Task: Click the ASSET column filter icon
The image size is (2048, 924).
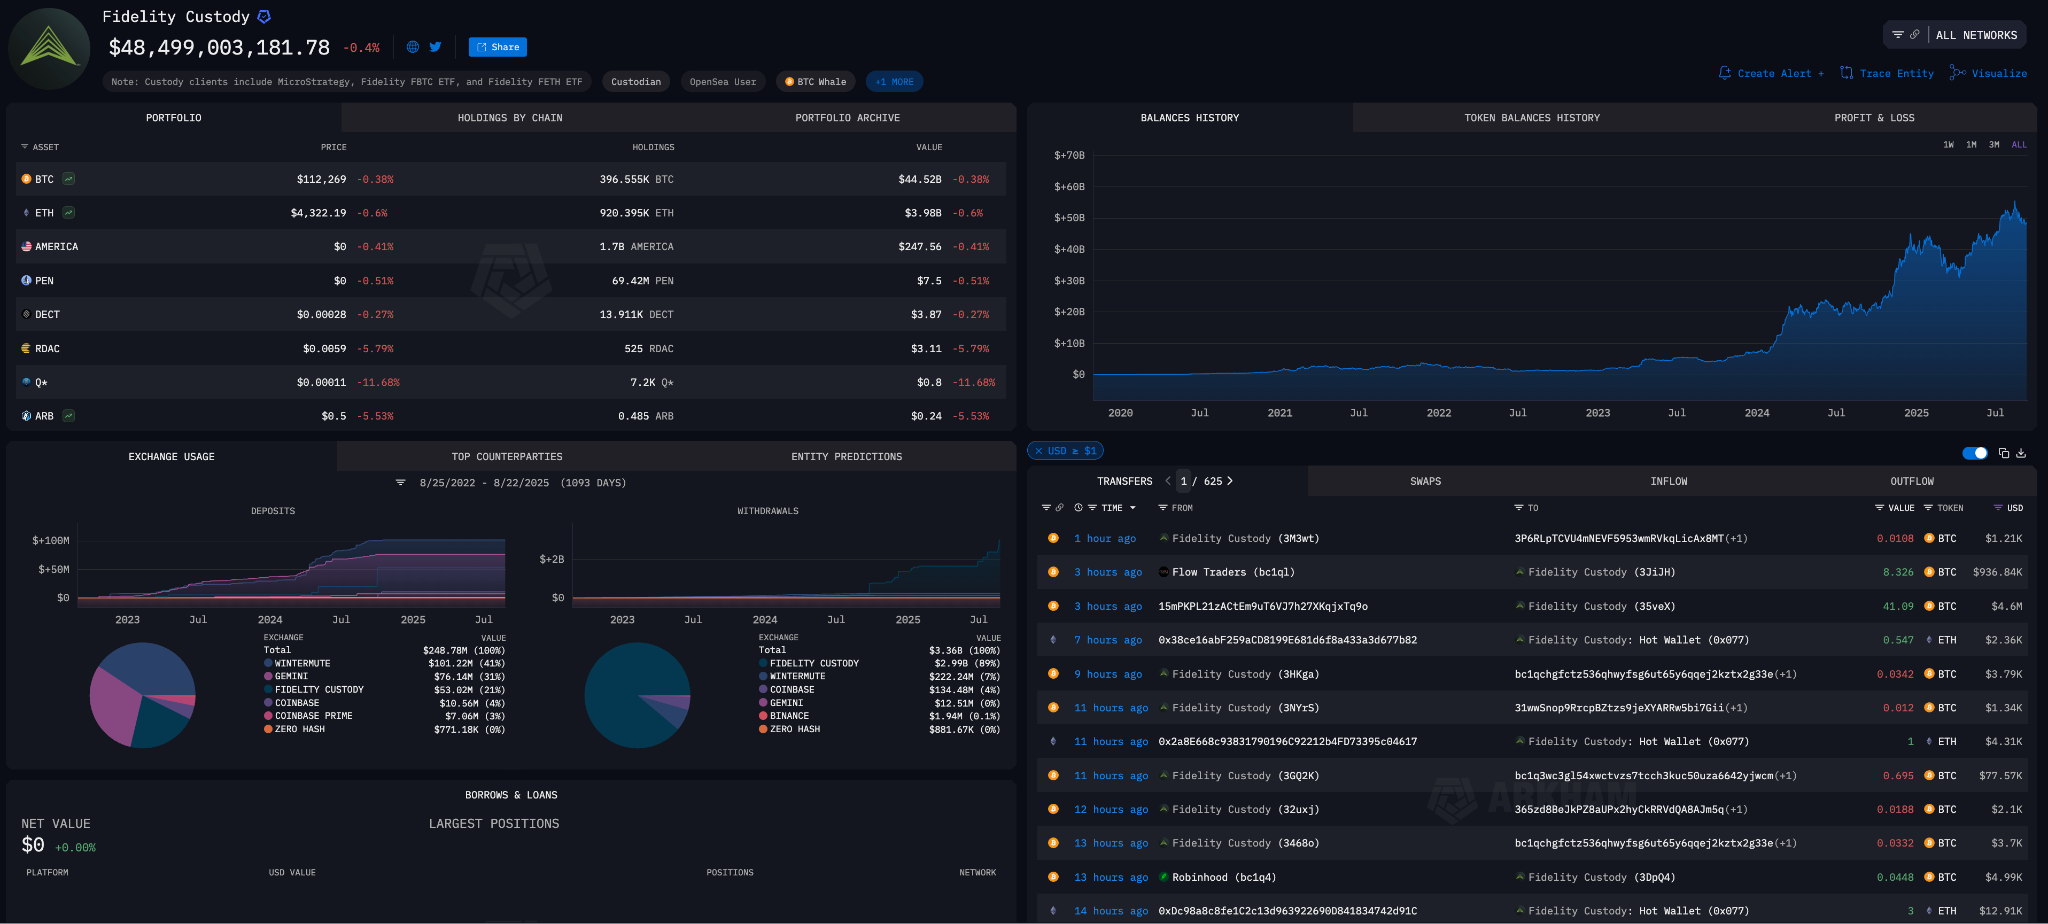Action: tap(24, 147)
